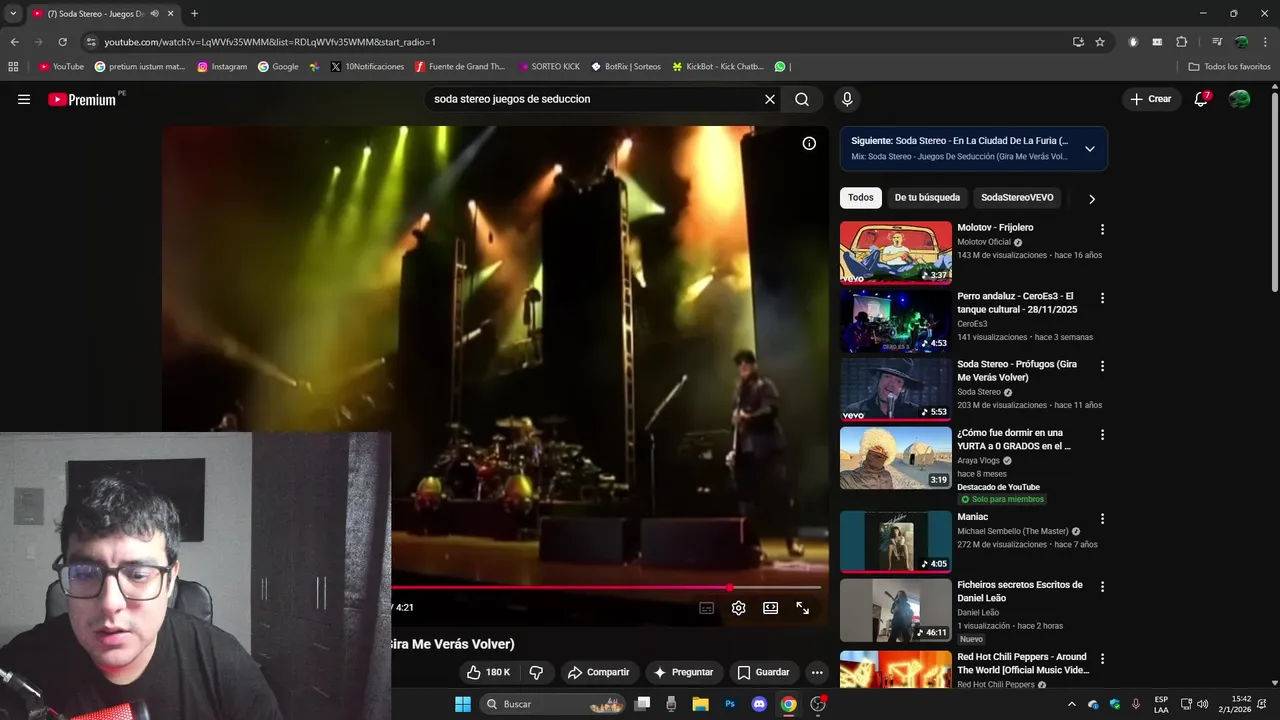
Task: Open the taskbar volume control
Action: click(x=1202, y=704)
